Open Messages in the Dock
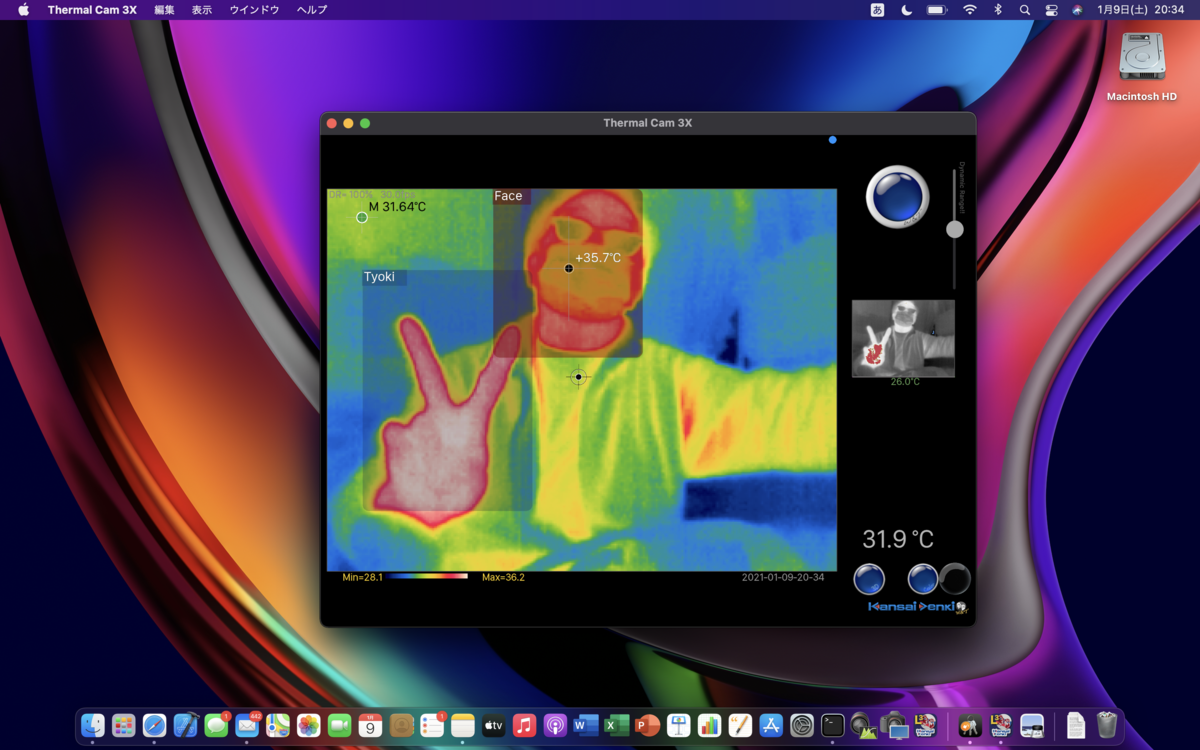 [217, 725]
